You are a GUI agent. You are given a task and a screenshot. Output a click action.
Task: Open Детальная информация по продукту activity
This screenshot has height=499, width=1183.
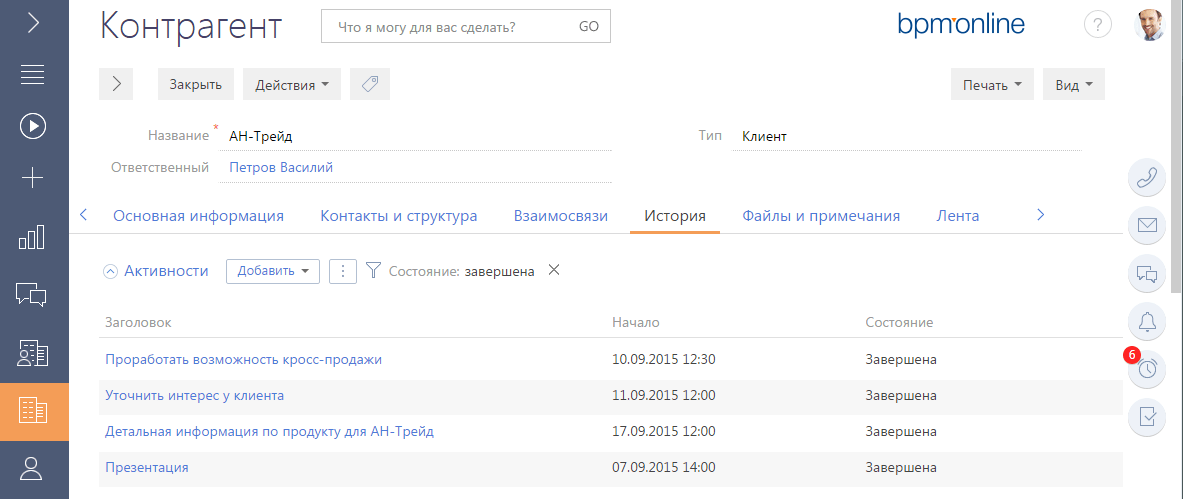click(269, 432)
